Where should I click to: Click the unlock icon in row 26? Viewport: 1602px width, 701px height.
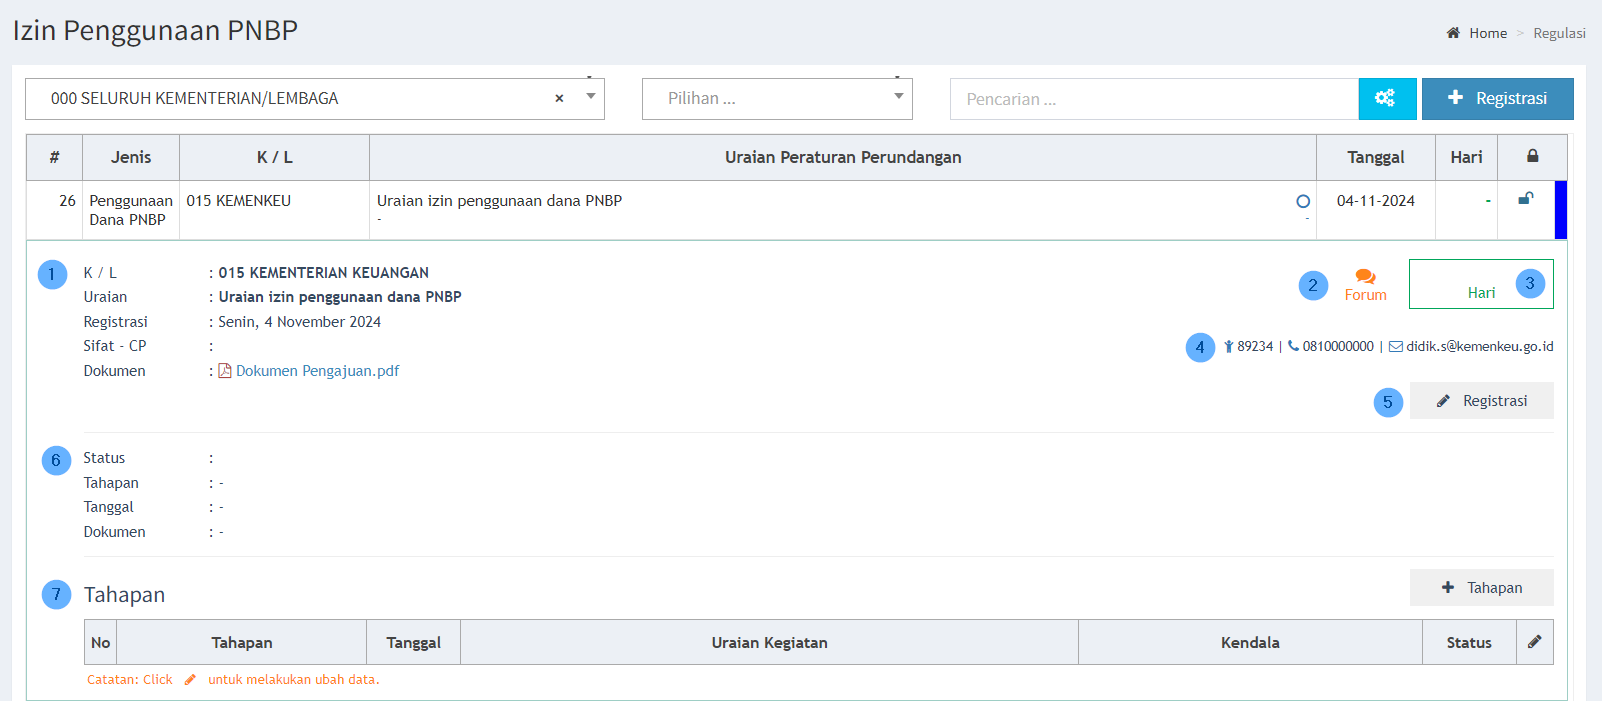click(1525, 199)
